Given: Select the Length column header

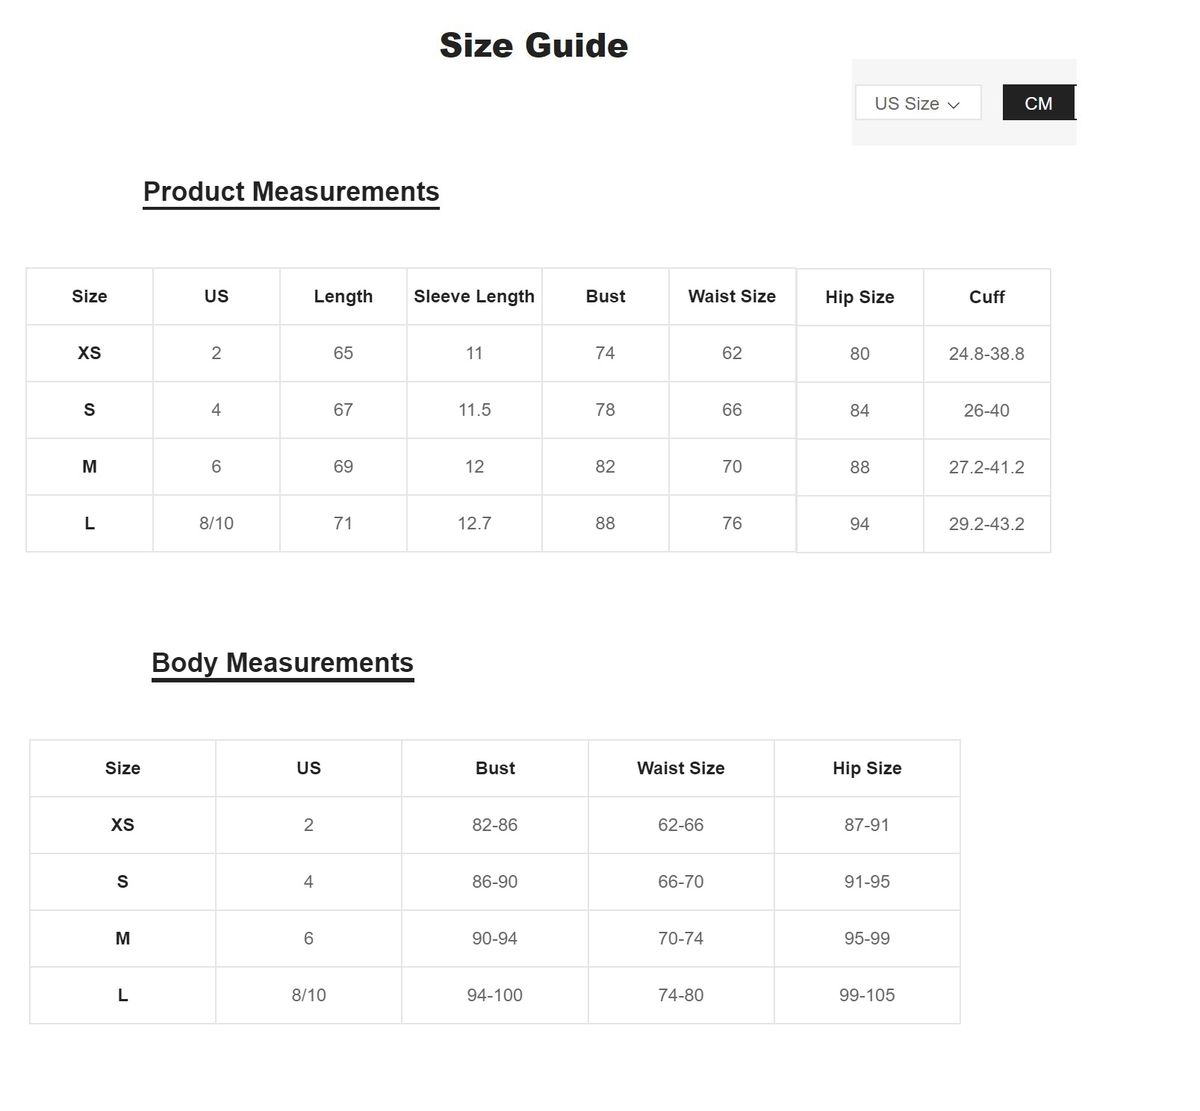Looking at the screenshot, I should pos(343,296).
